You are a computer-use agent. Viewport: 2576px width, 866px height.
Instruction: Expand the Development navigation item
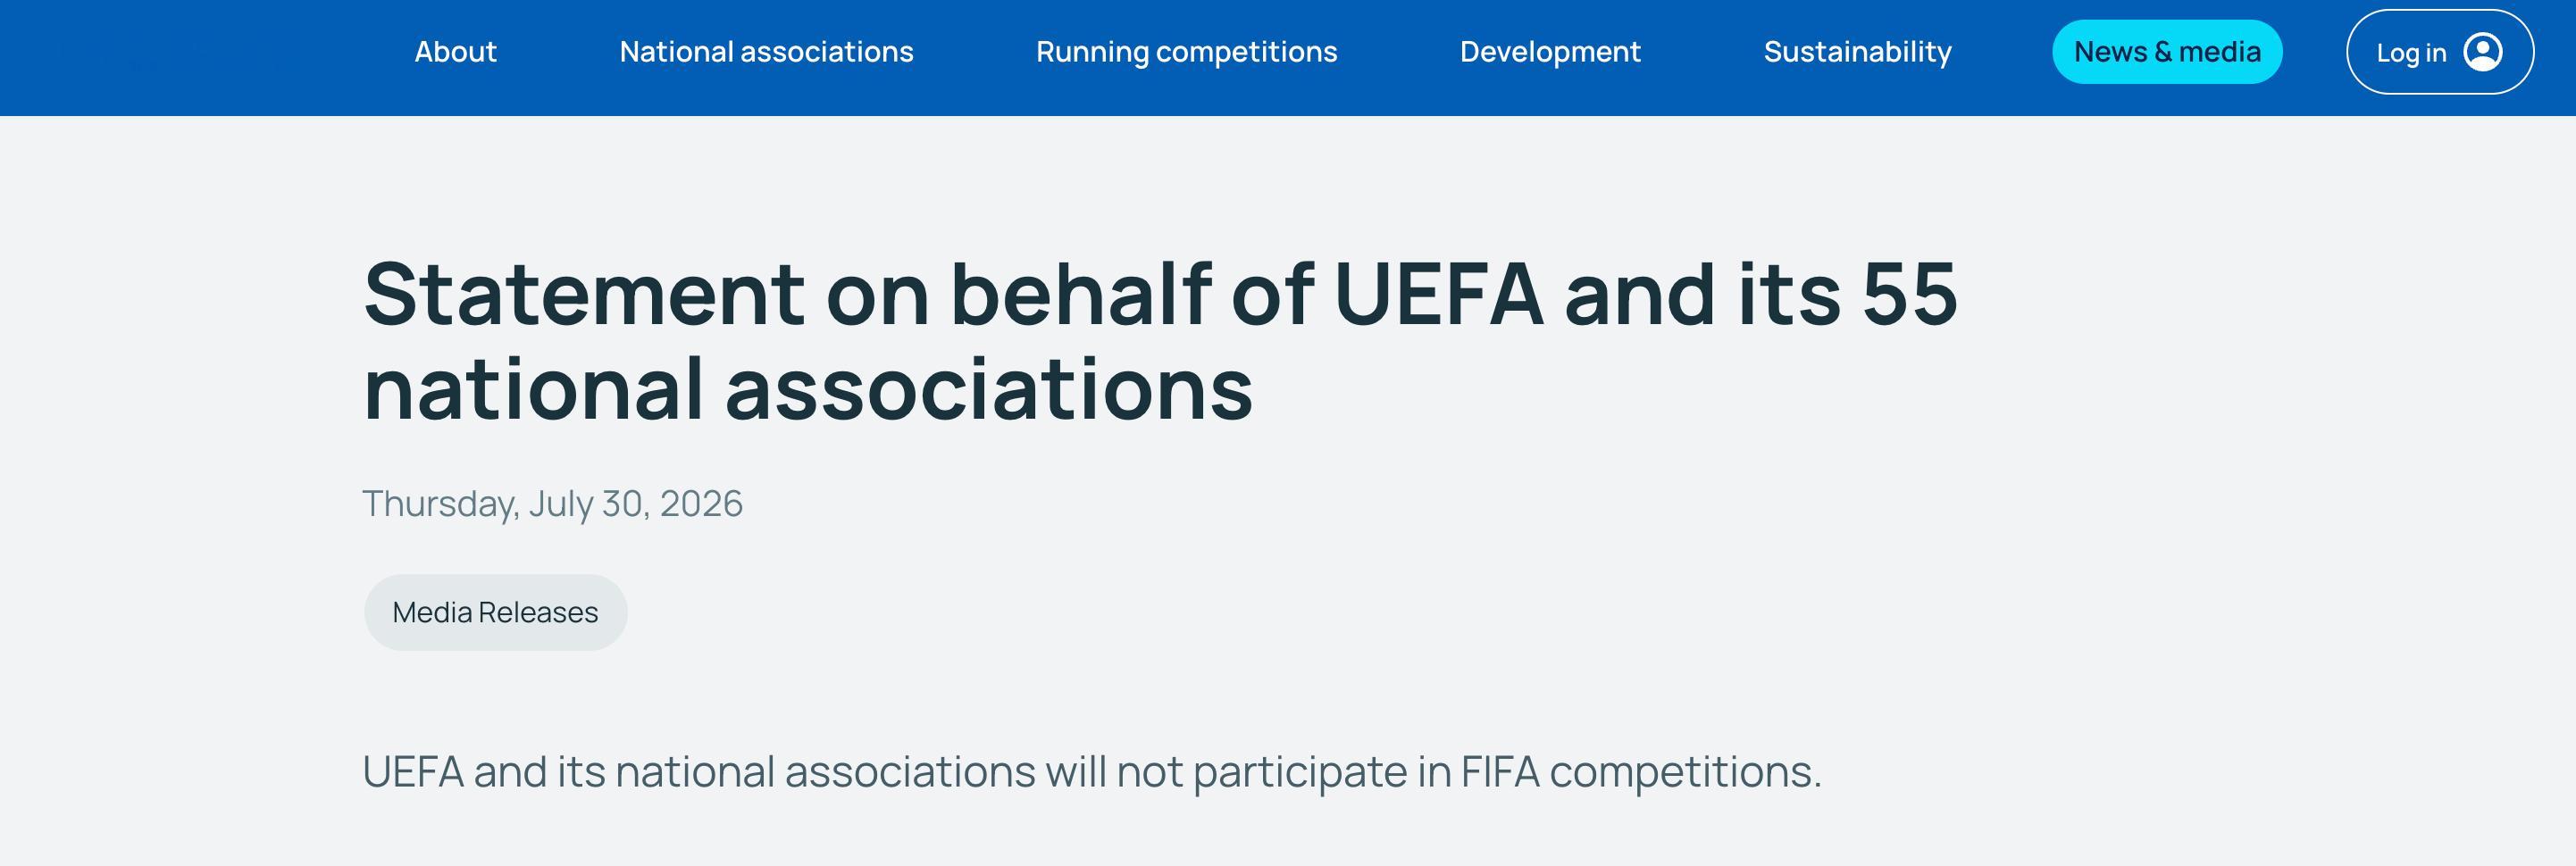1550,52
